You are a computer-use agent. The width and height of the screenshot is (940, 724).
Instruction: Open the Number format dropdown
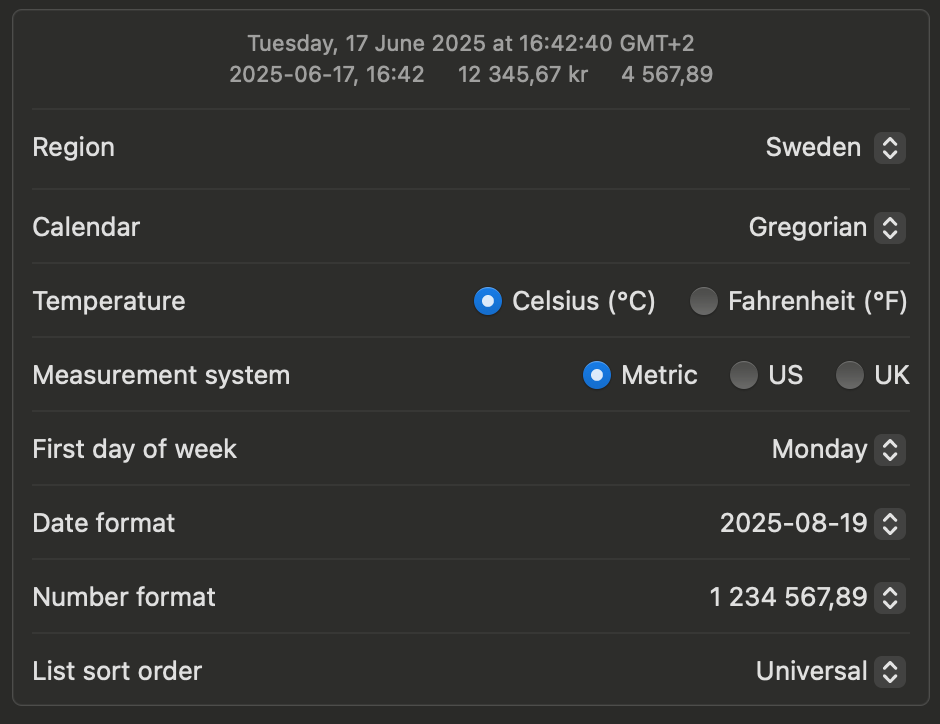click(788, 598)
